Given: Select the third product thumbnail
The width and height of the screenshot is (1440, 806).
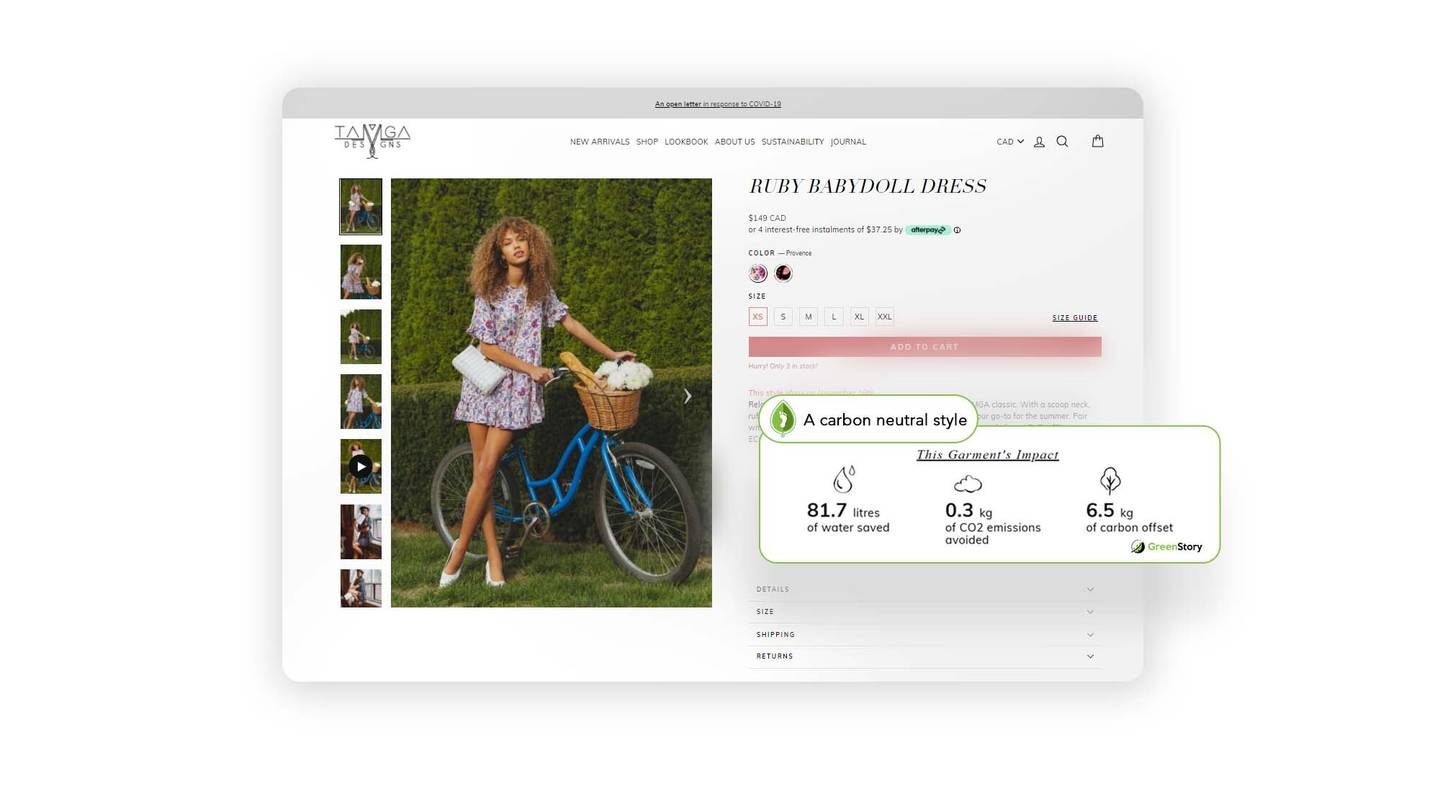Looking at the screenshot, I should point(361,337).
